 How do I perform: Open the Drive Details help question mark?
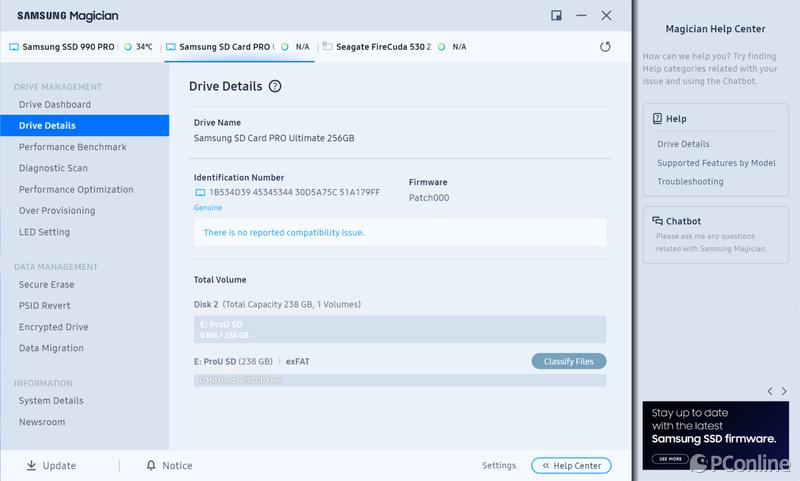pyautogui.click(x=275, y=86)
